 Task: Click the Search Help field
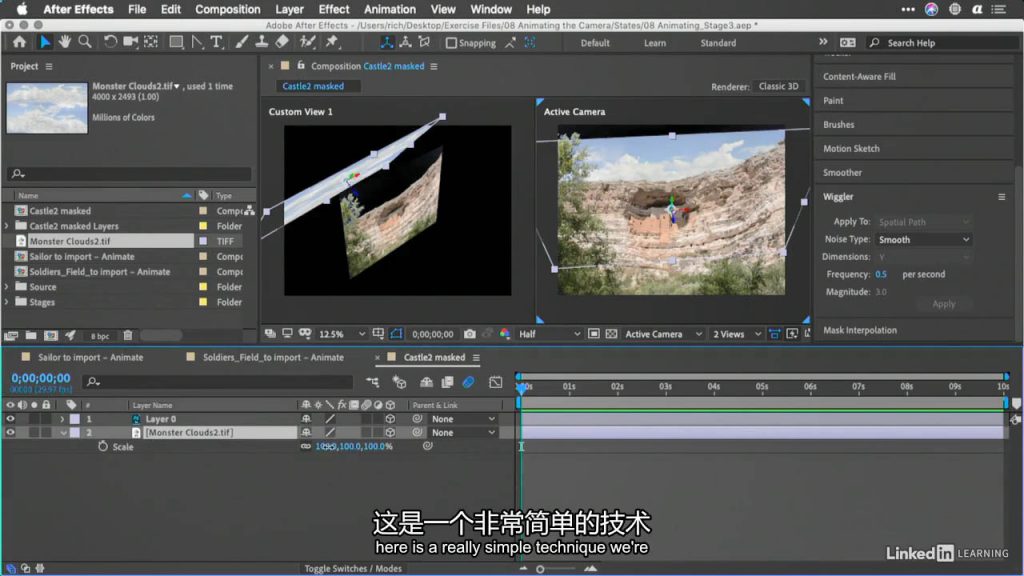pos(942,43)
